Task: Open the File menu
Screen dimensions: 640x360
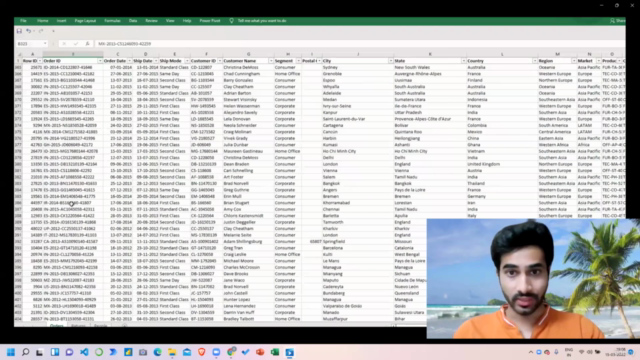Action: pyautogui.click(x=23, y=20)
